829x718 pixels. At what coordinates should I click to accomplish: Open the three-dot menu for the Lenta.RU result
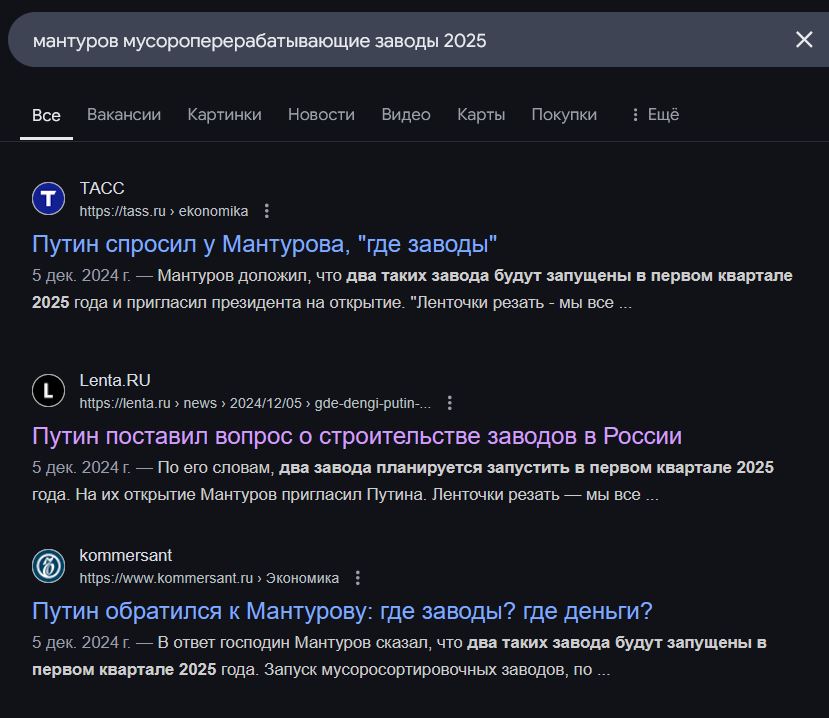(x=449, y=403)
